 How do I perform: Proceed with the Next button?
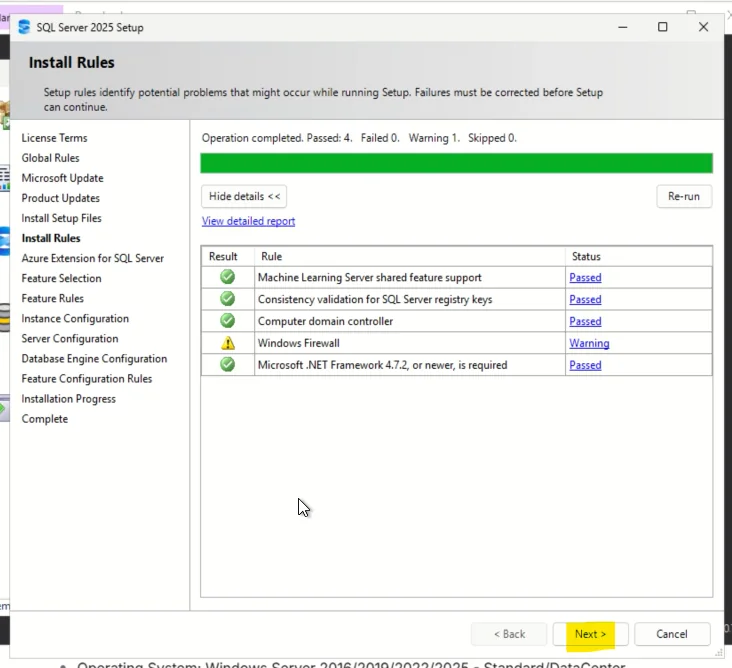click(591, 634)
